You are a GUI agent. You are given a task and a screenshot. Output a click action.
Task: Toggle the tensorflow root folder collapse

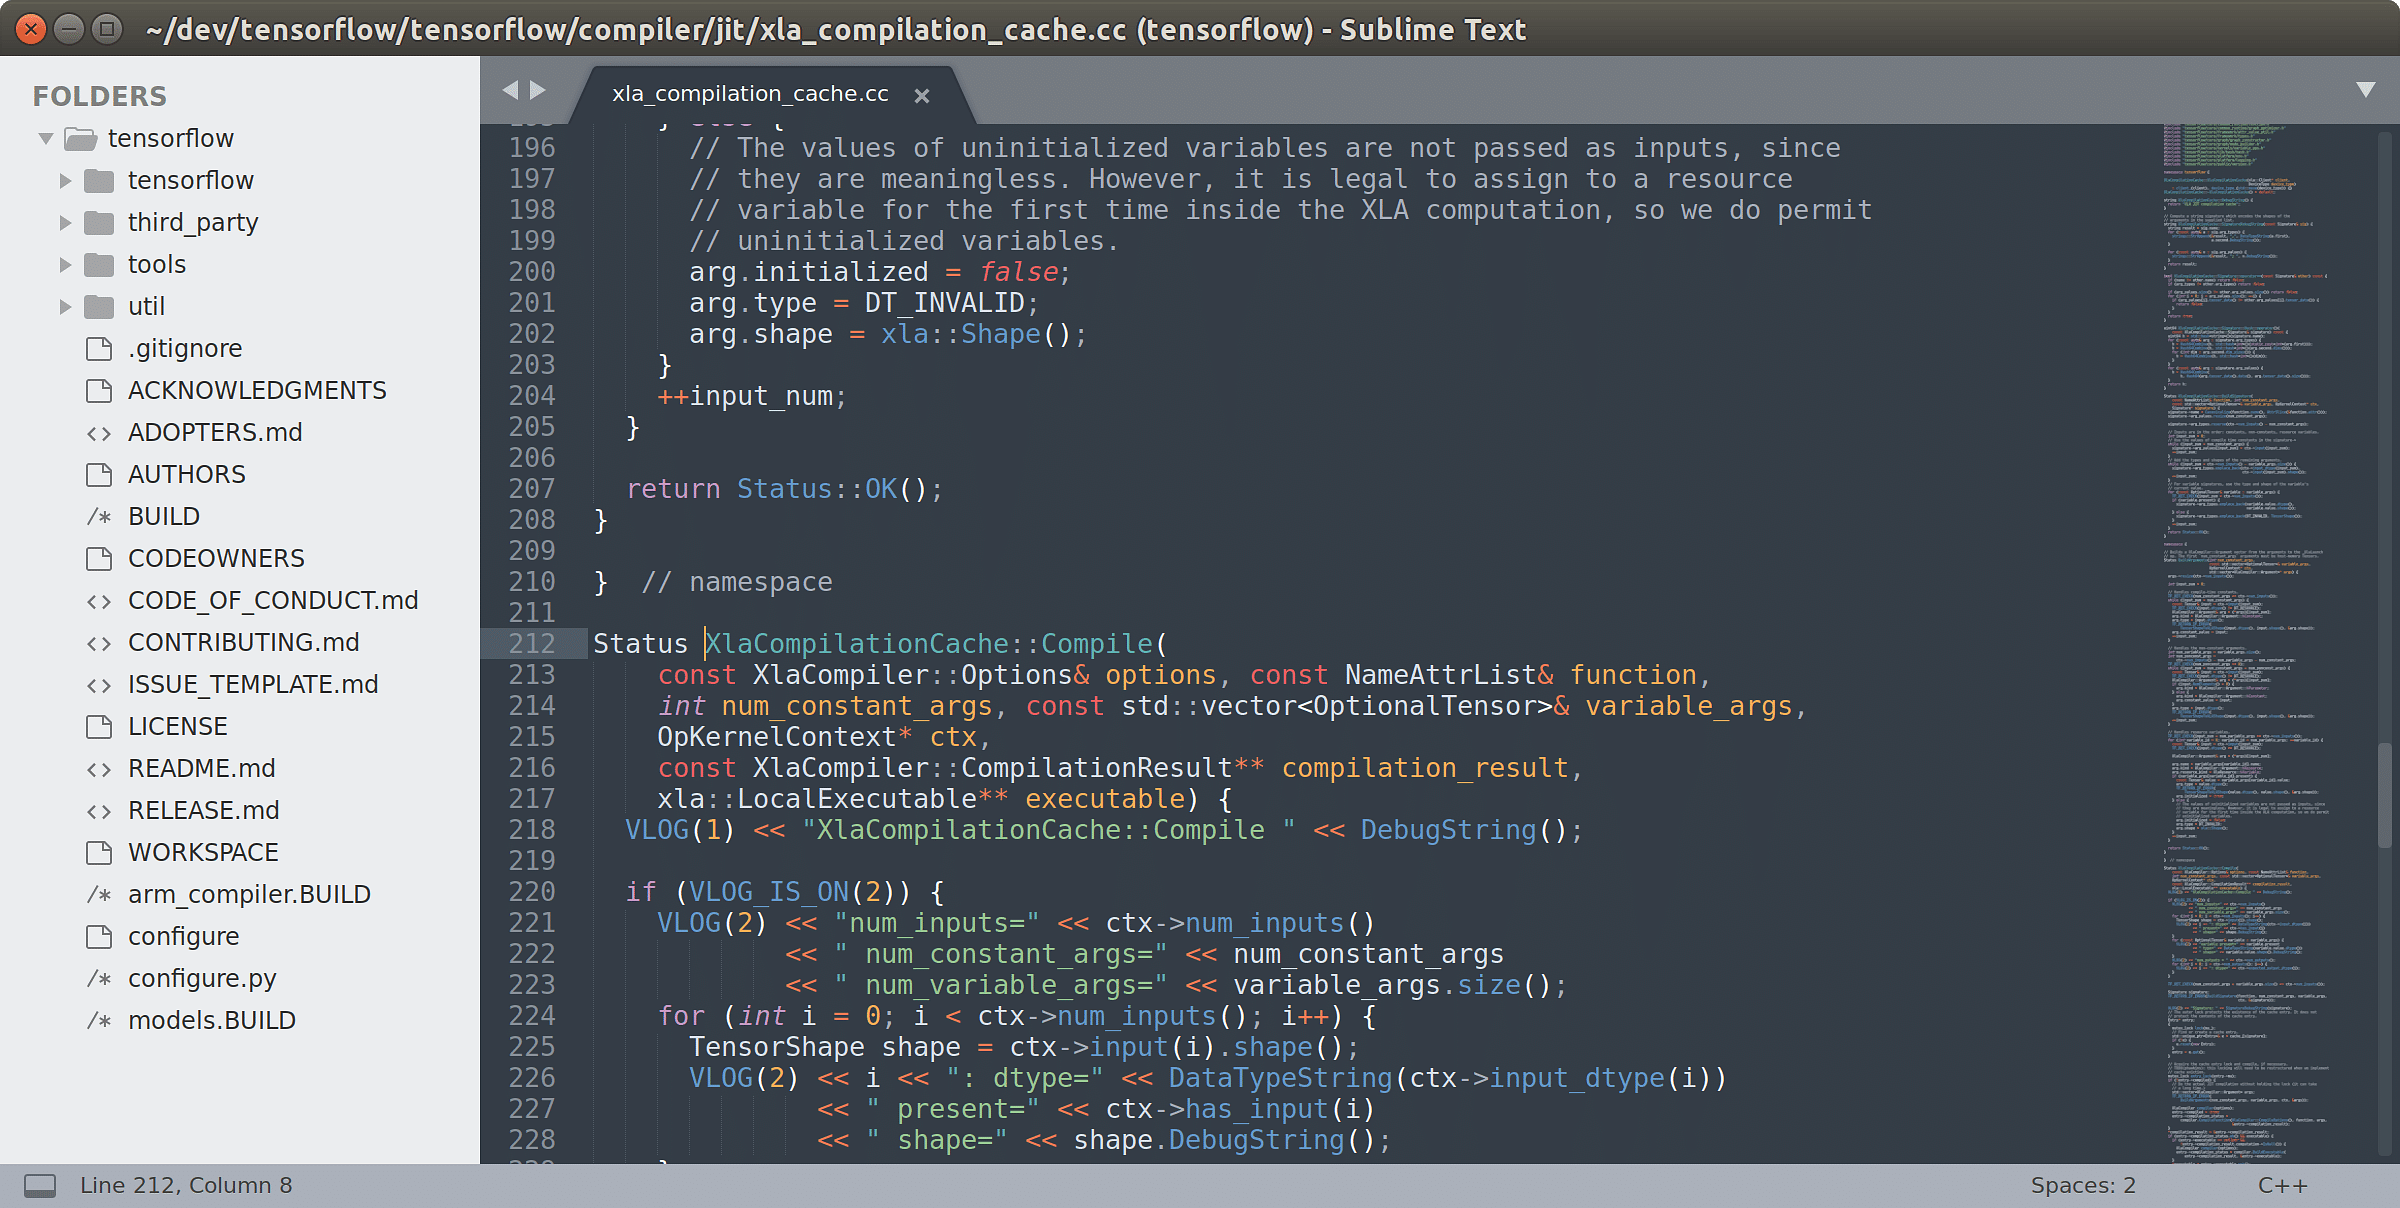coord(46,137)
